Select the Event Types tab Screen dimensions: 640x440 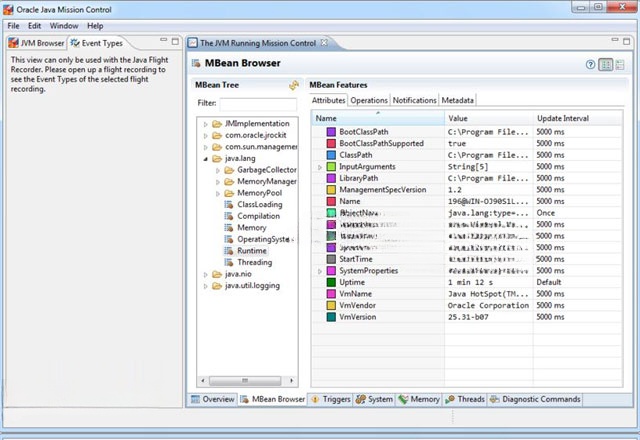coord(97,43)
